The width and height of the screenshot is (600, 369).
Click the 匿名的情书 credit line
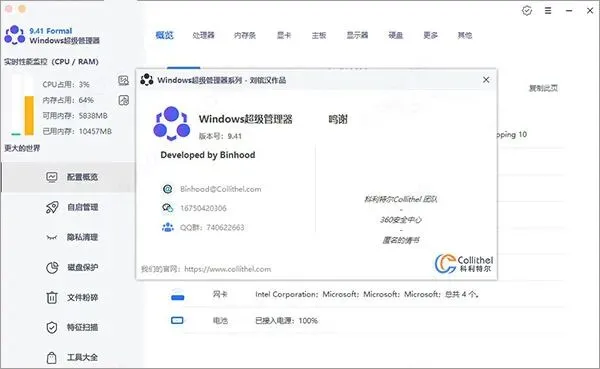pos(401,240)
